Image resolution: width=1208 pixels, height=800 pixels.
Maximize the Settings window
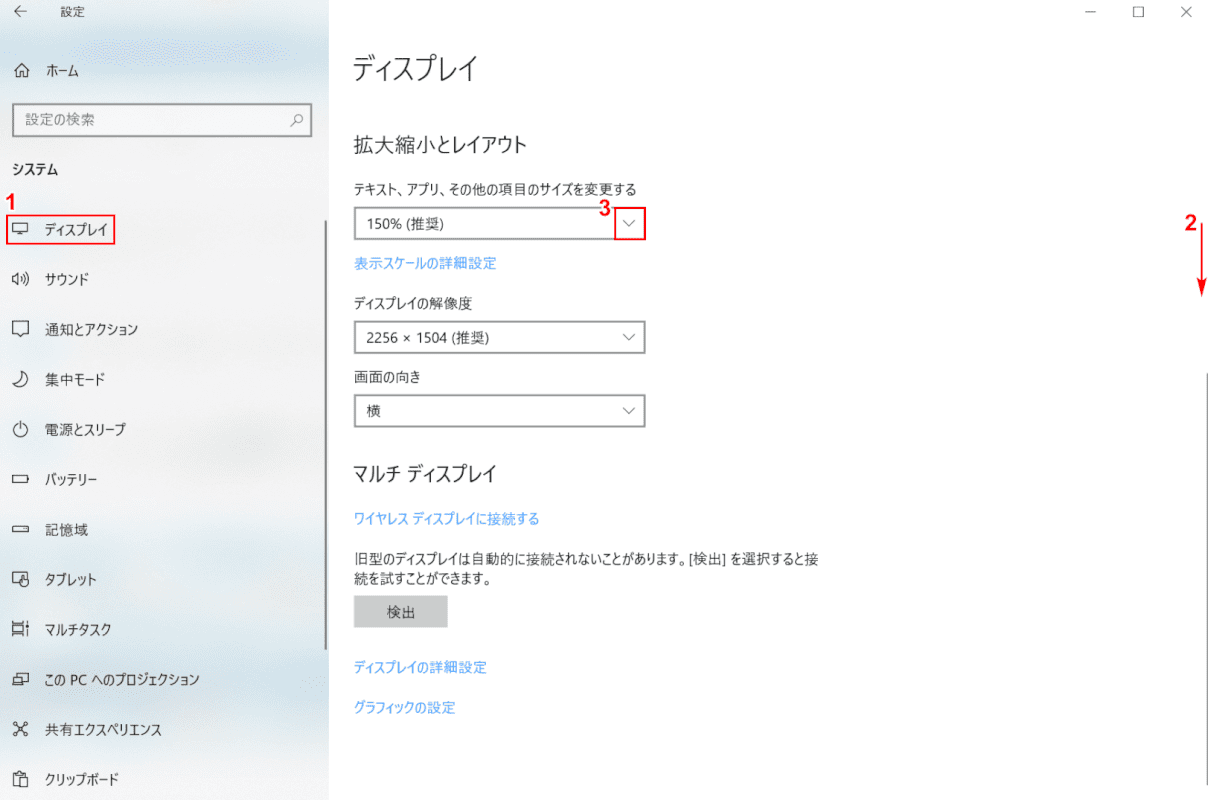click(x=1138, y=12)
